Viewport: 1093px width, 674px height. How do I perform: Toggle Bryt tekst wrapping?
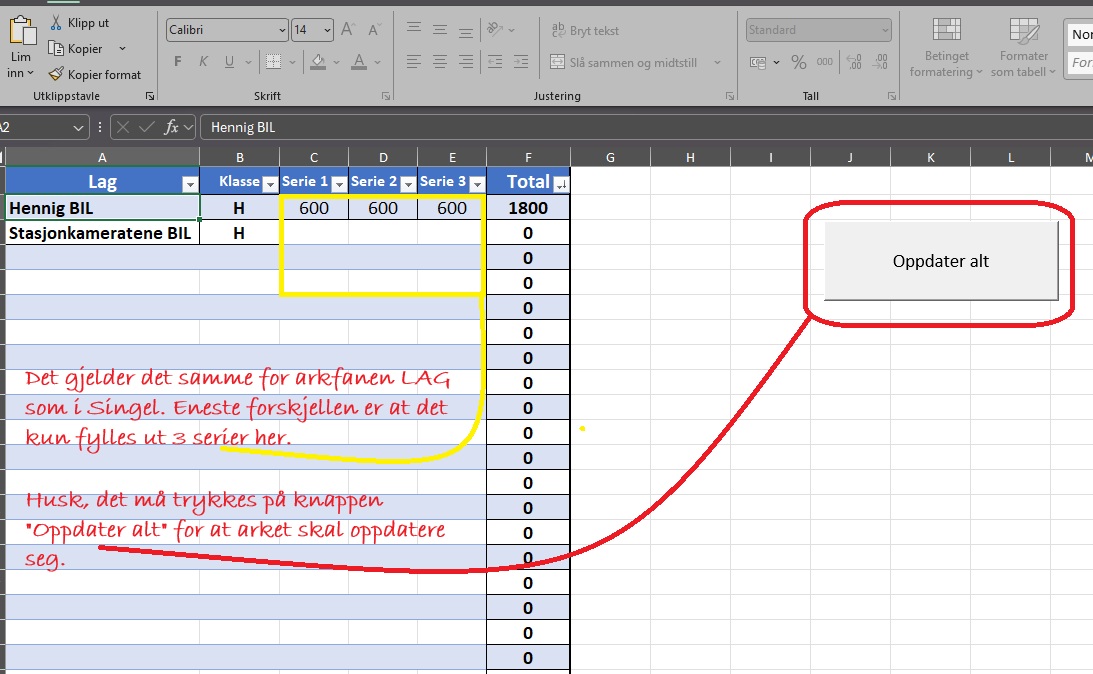coord(585,30)
